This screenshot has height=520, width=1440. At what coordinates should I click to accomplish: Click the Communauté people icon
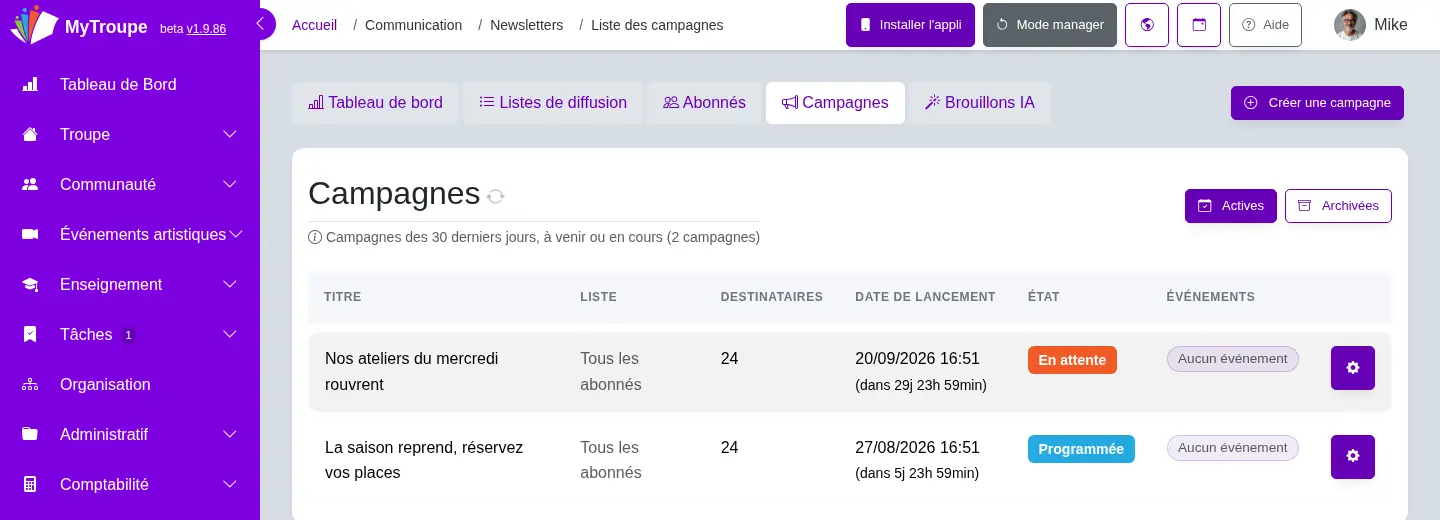tap(30, 185)
